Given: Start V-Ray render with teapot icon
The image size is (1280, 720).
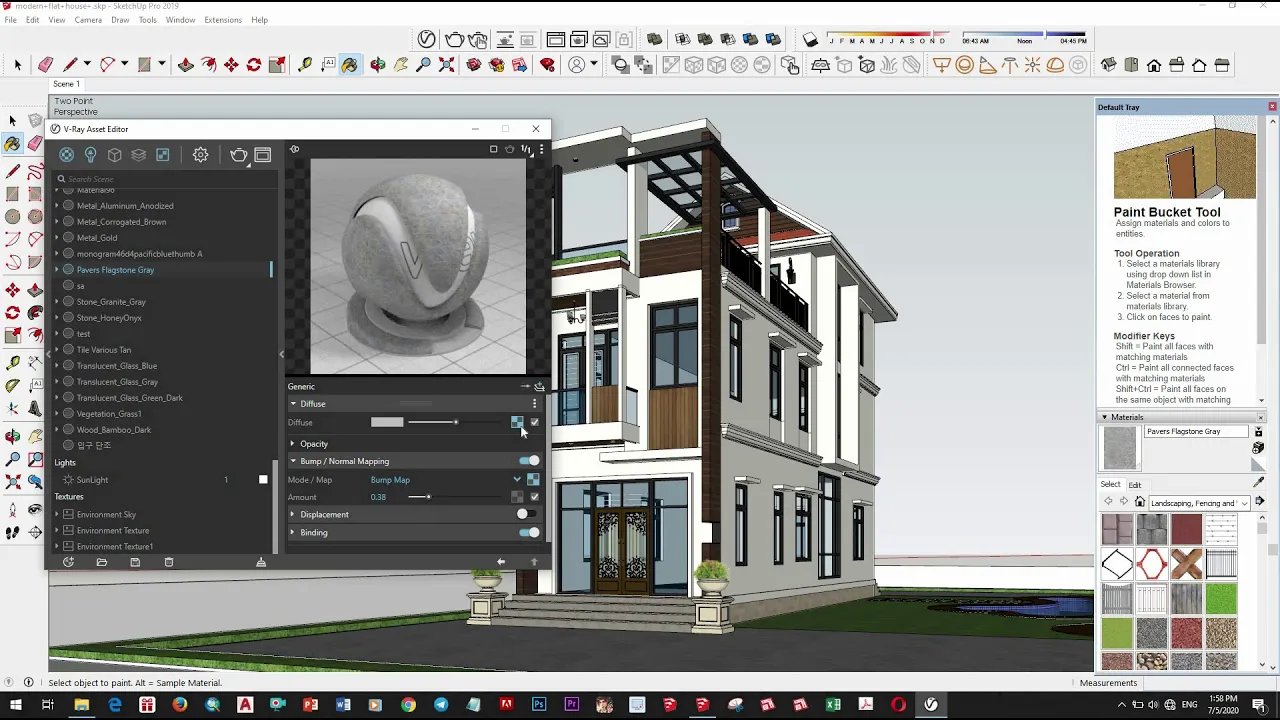Looking at the screenshot, I should pyautogui.click(x=454, y=40).
